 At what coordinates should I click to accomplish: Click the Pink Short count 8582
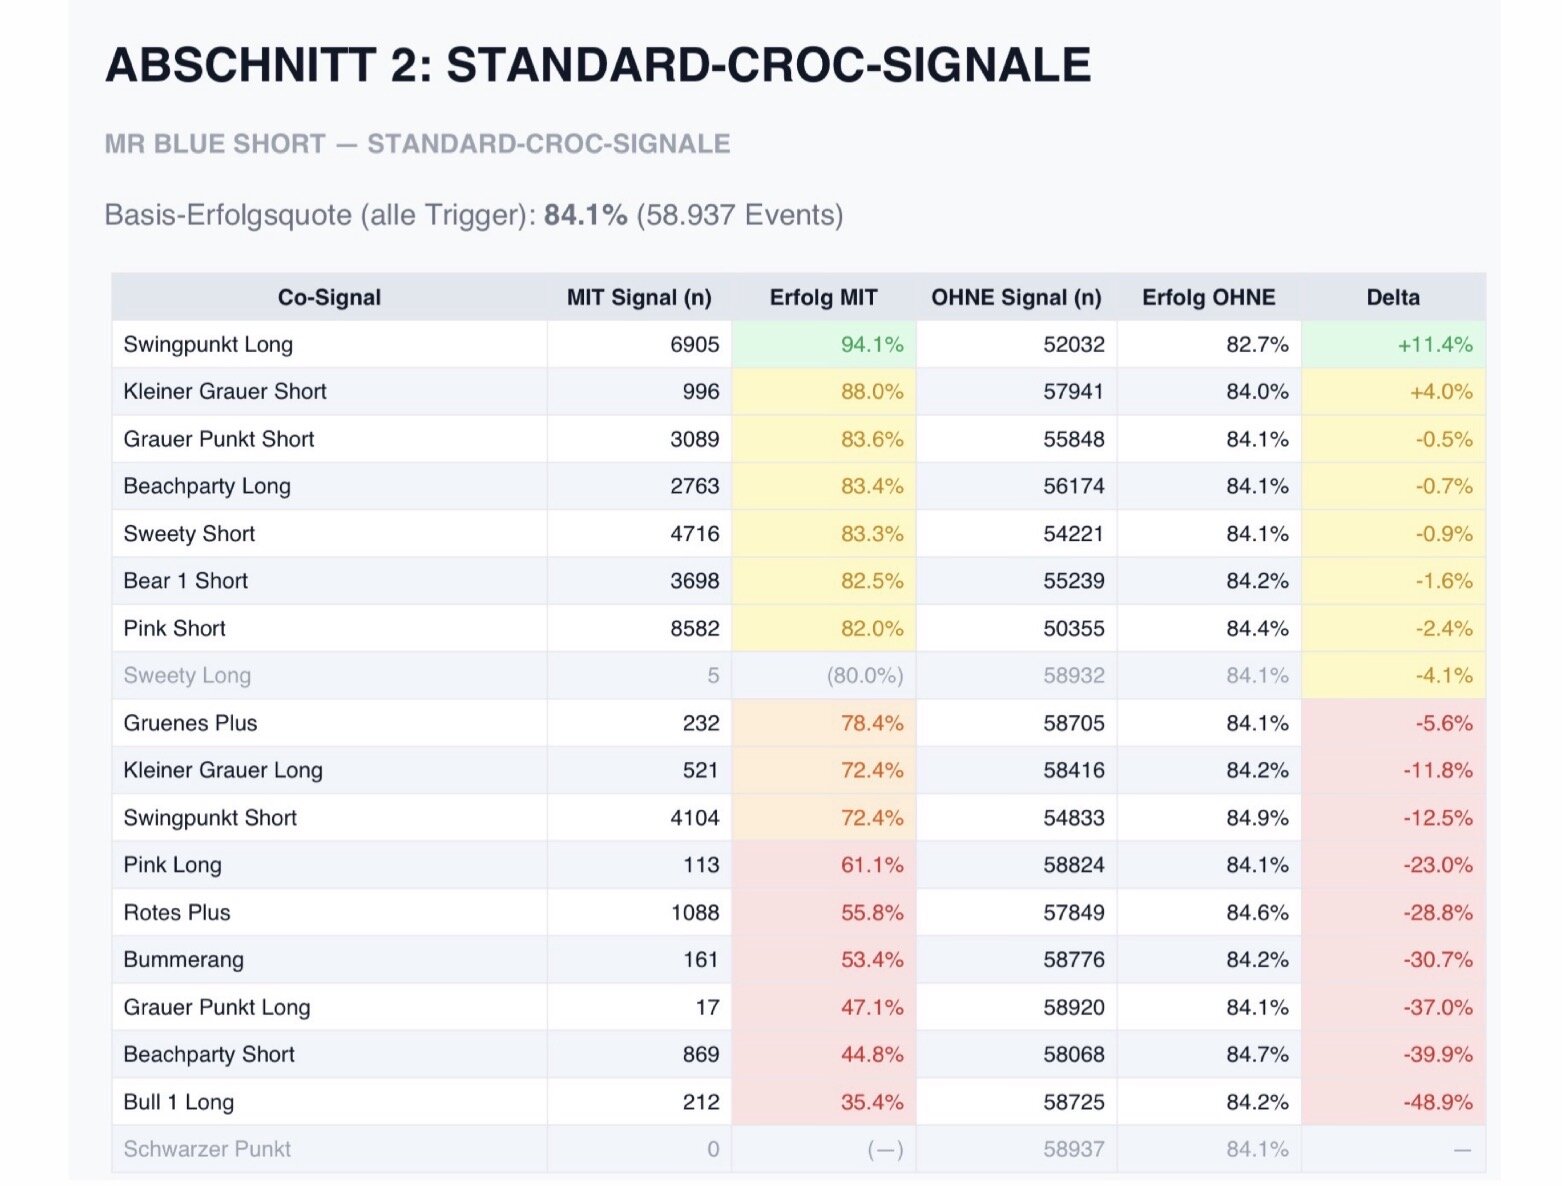[694, 629]
